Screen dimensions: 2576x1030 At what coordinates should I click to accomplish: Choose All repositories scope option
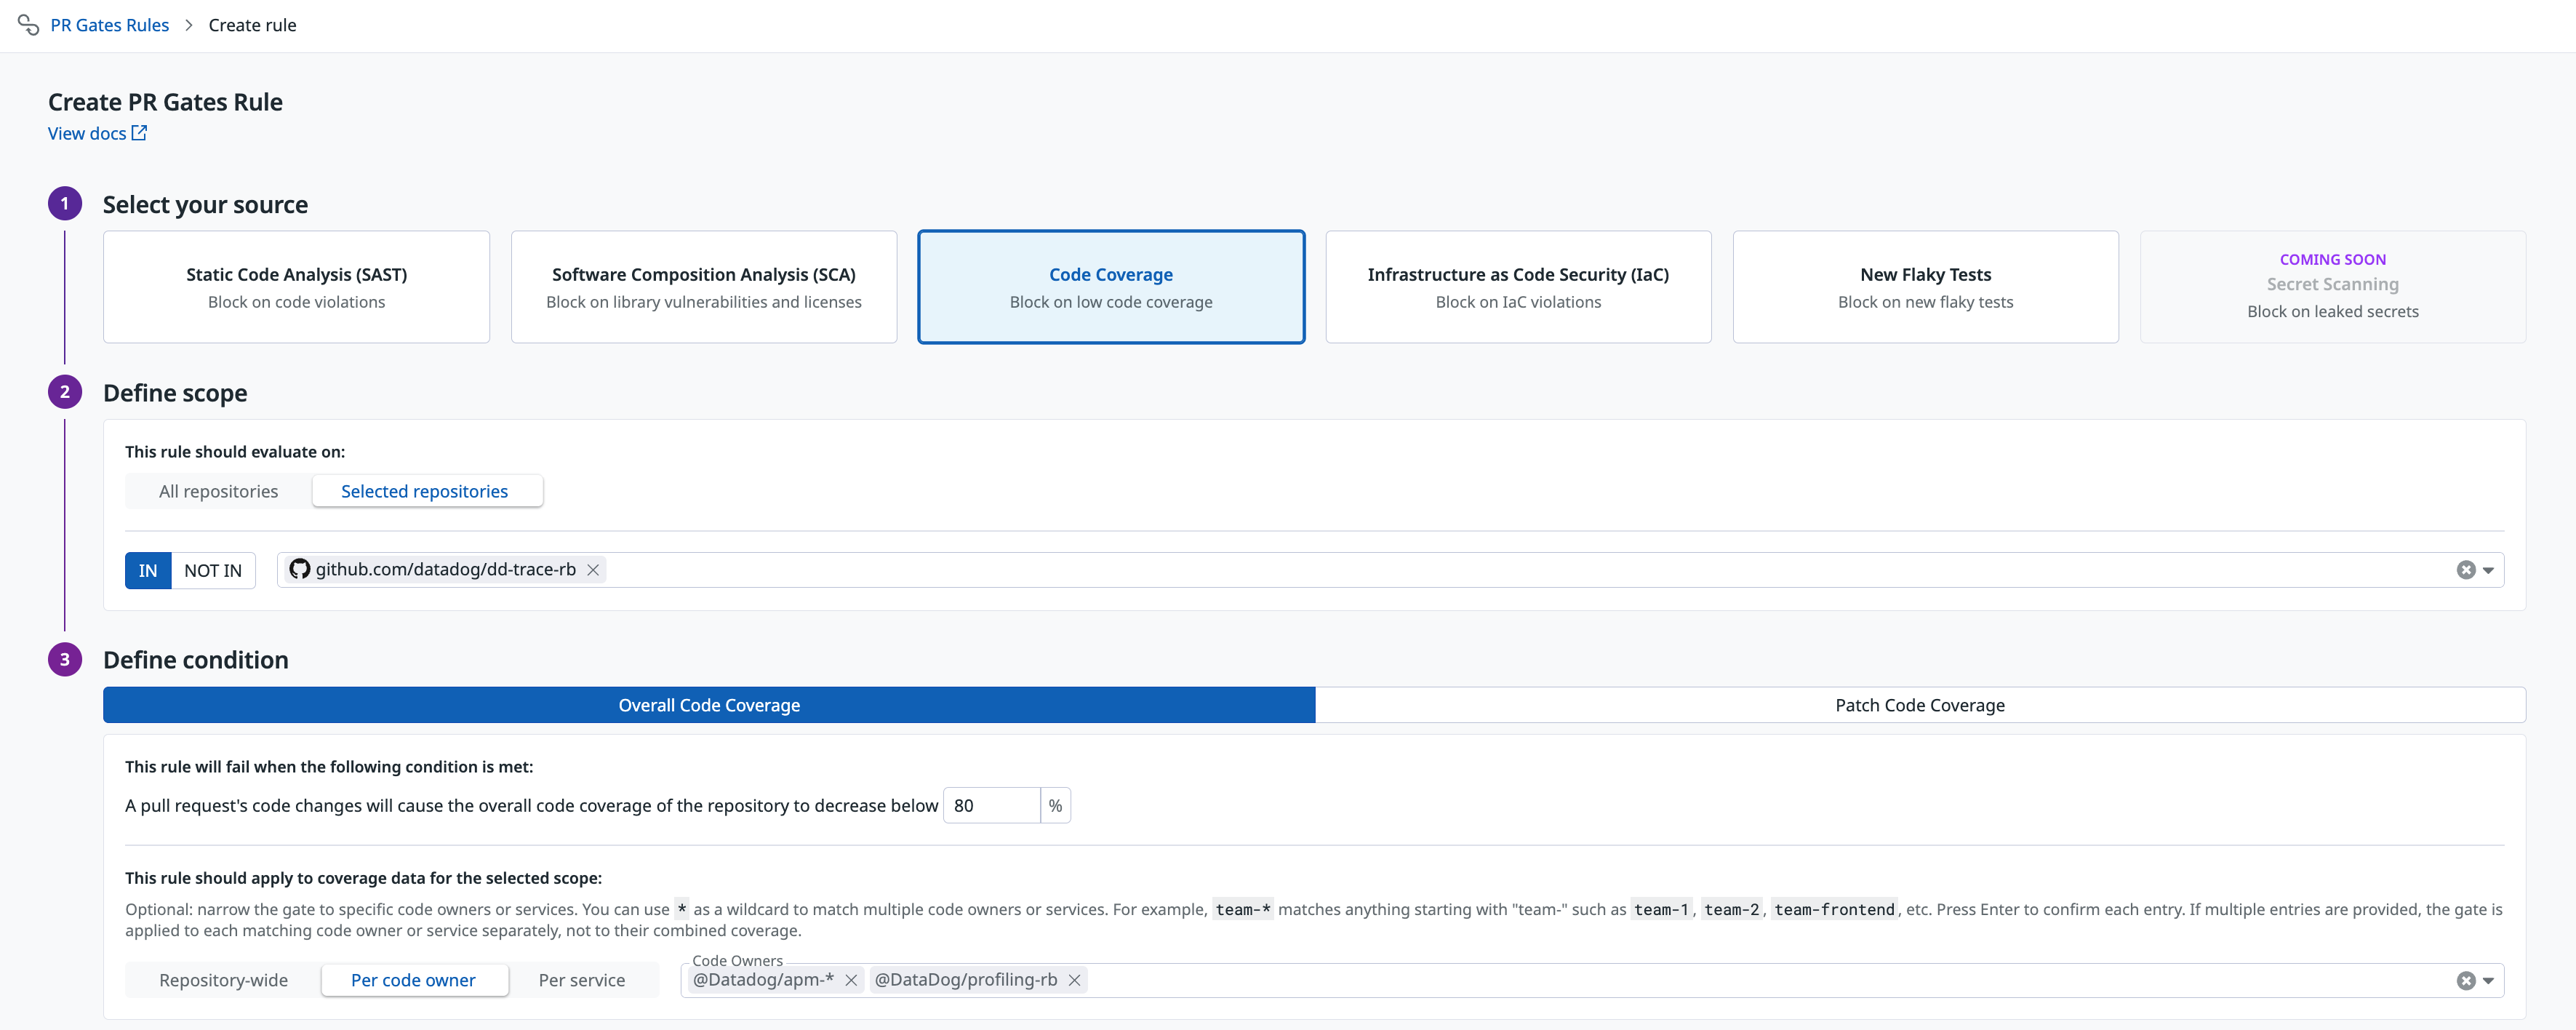pos(218,491)
